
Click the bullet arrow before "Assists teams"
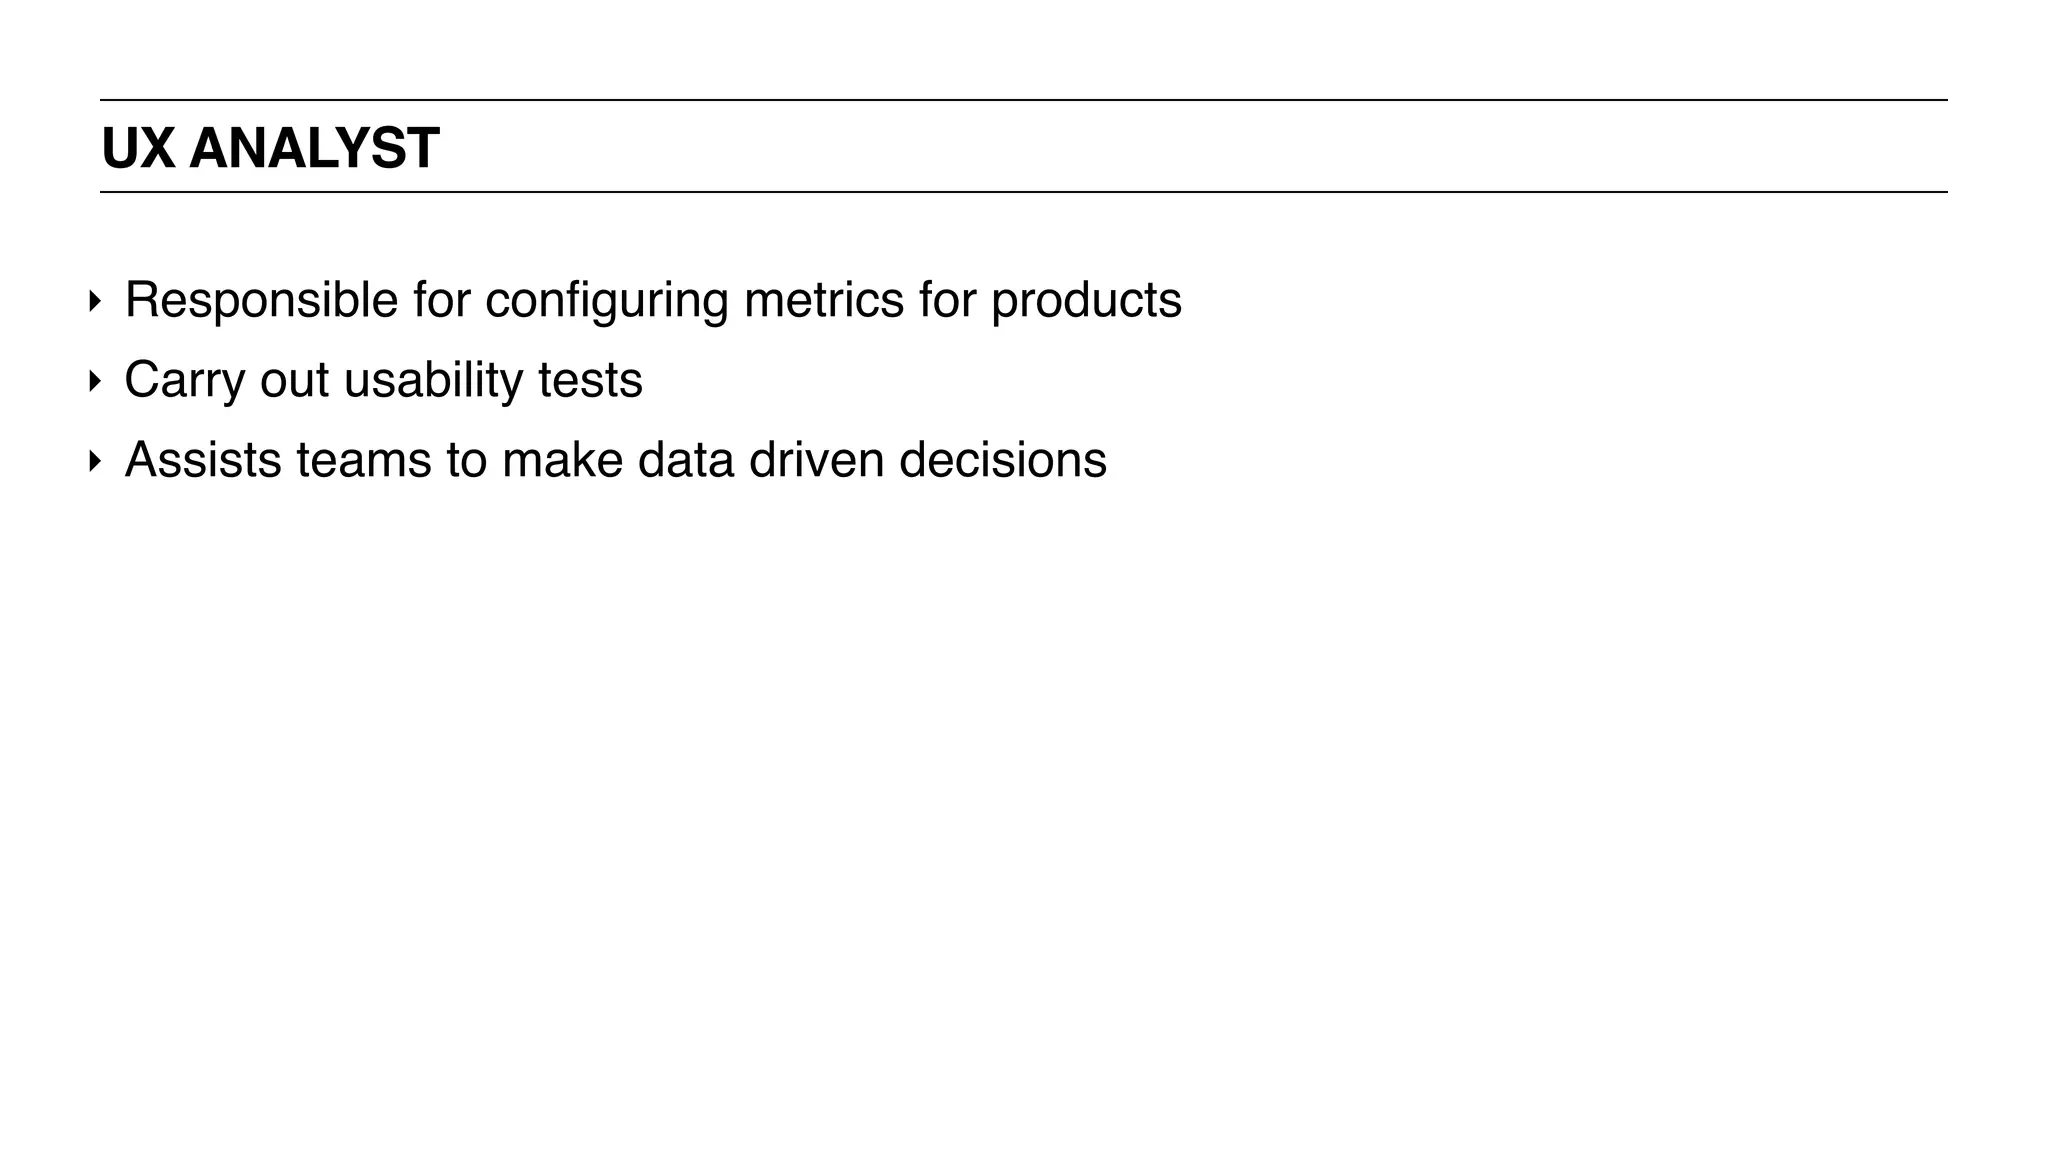94,461
